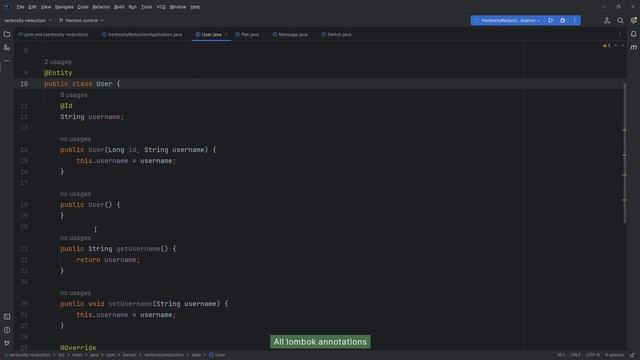Start debugging with the bug icon
This screenshot has width=640, height=360.
(562, 20)
